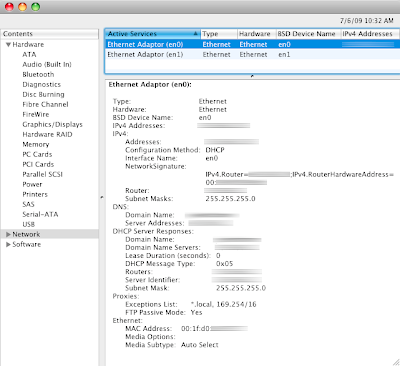Viewport: 400px width, 366px height.
Task: Select the Network category label
Action: click(x=26, y=234)
